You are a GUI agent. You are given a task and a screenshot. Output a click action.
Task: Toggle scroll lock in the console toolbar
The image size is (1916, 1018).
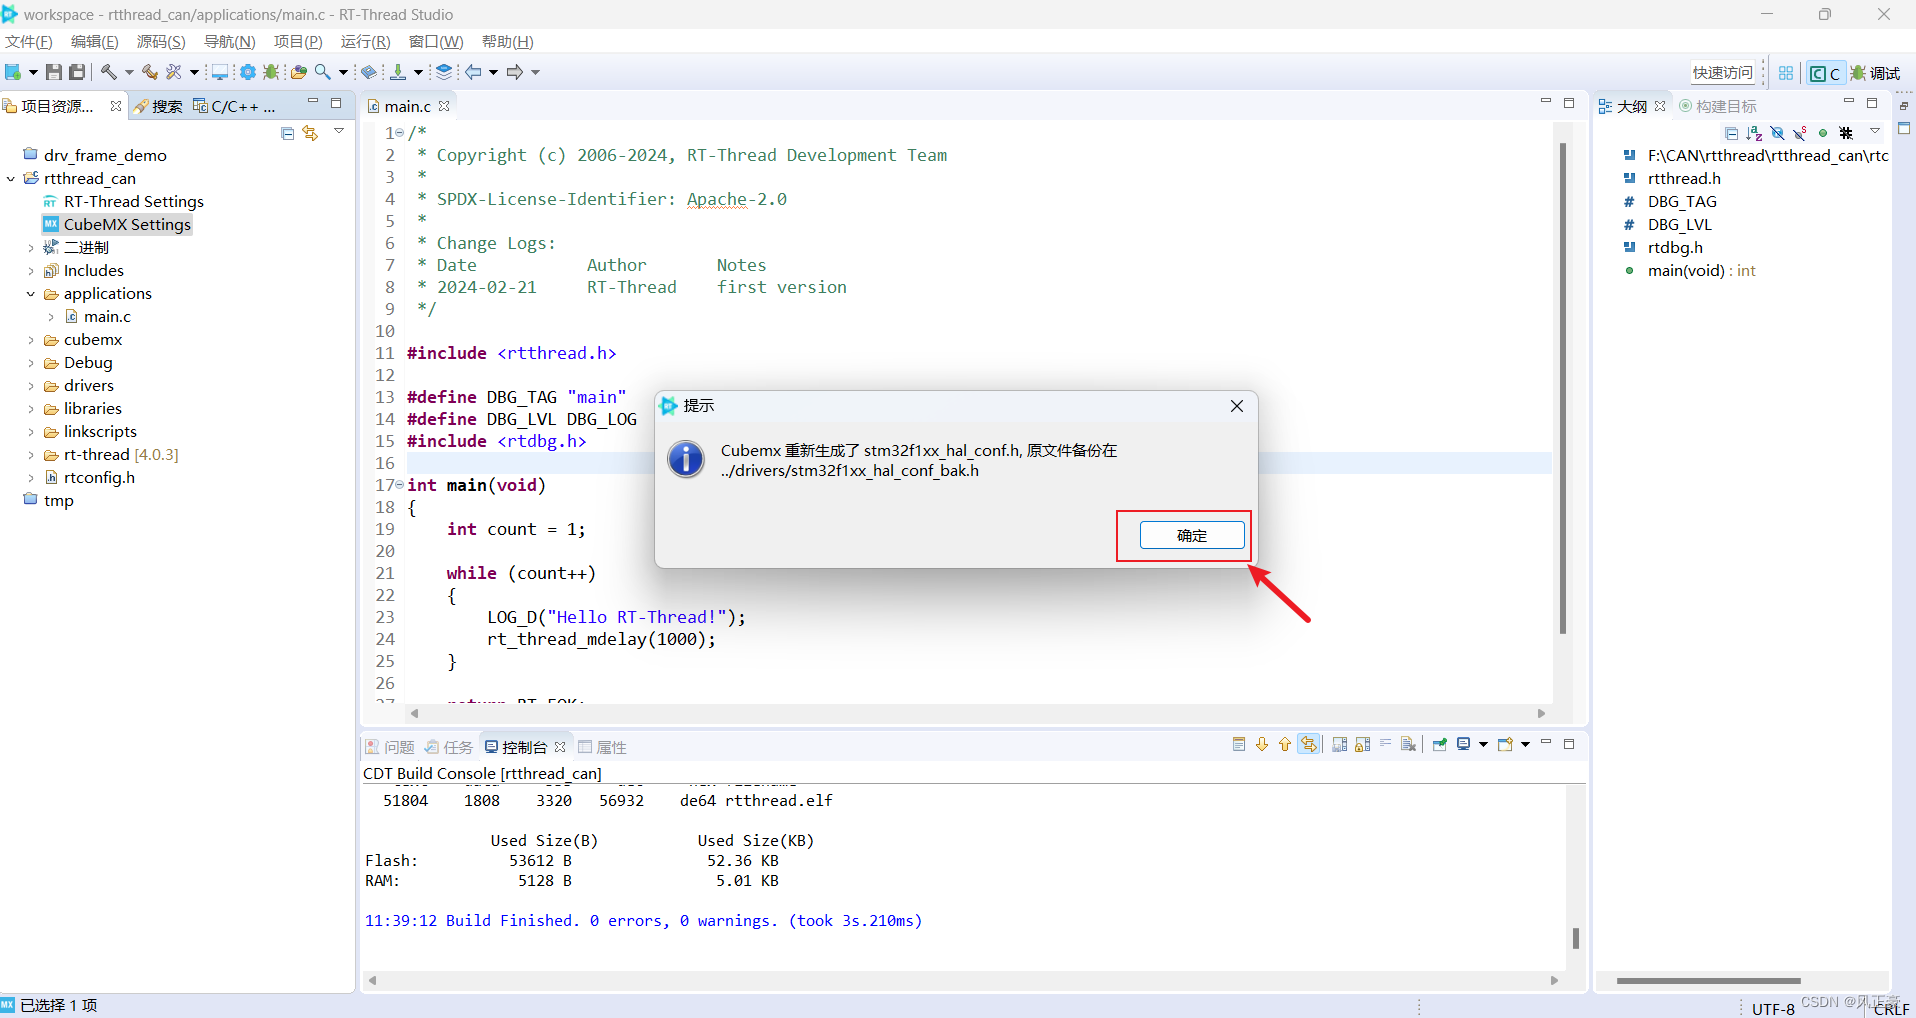tap(1362, 744)
